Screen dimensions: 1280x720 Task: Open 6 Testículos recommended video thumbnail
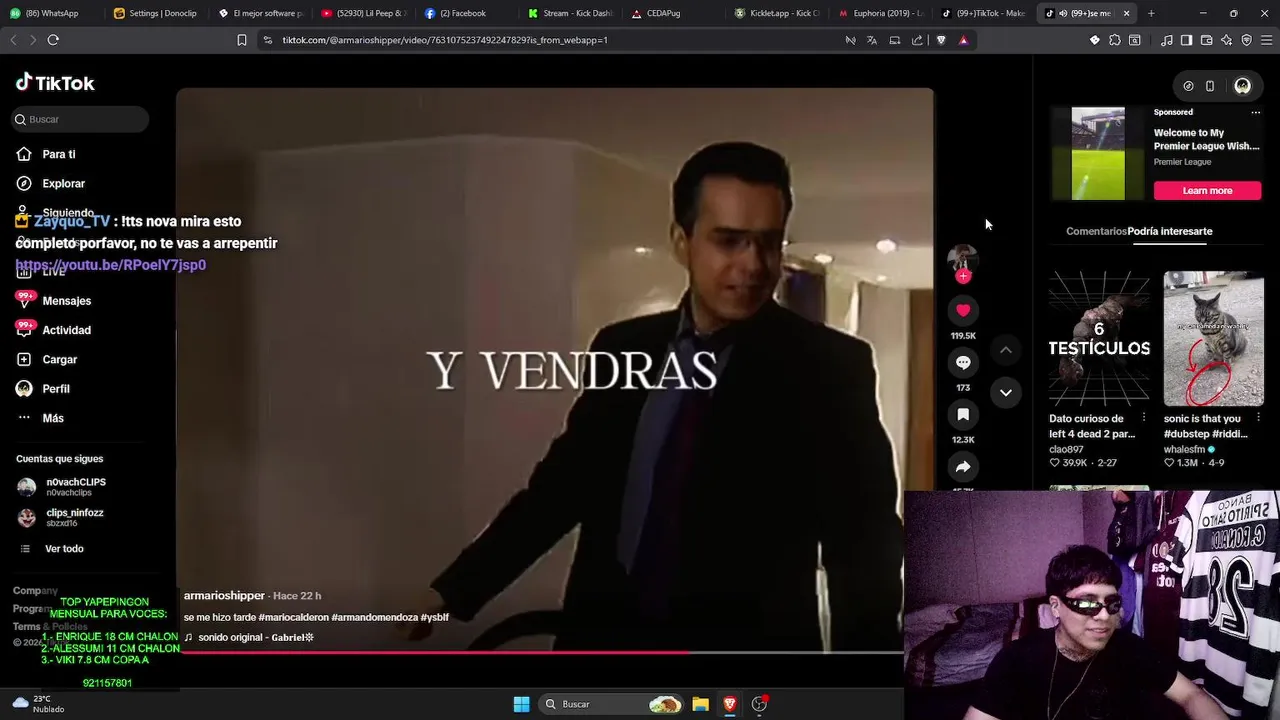point(1099,338)
